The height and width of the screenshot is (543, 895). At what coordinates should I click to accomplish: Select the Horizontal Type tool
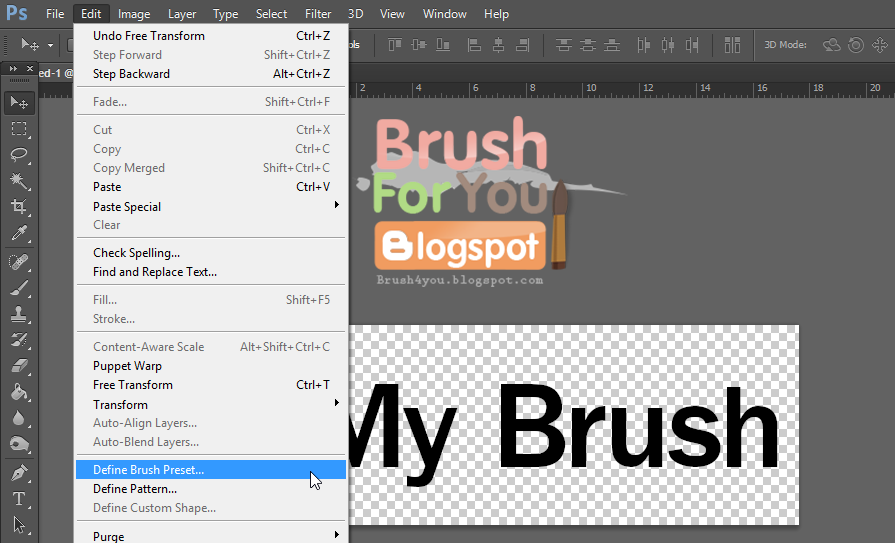pyautogui.click(x=19, y=499)
